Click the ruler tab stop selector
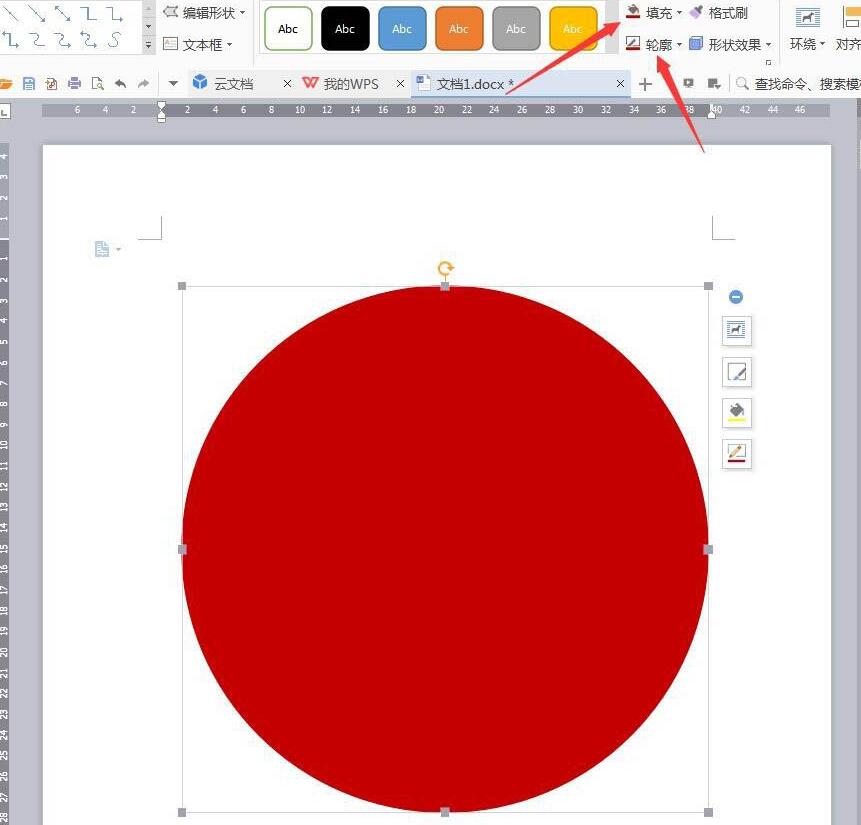Image resolution: width=861 pixels, height=825 pixels. [x=4, y=113]
